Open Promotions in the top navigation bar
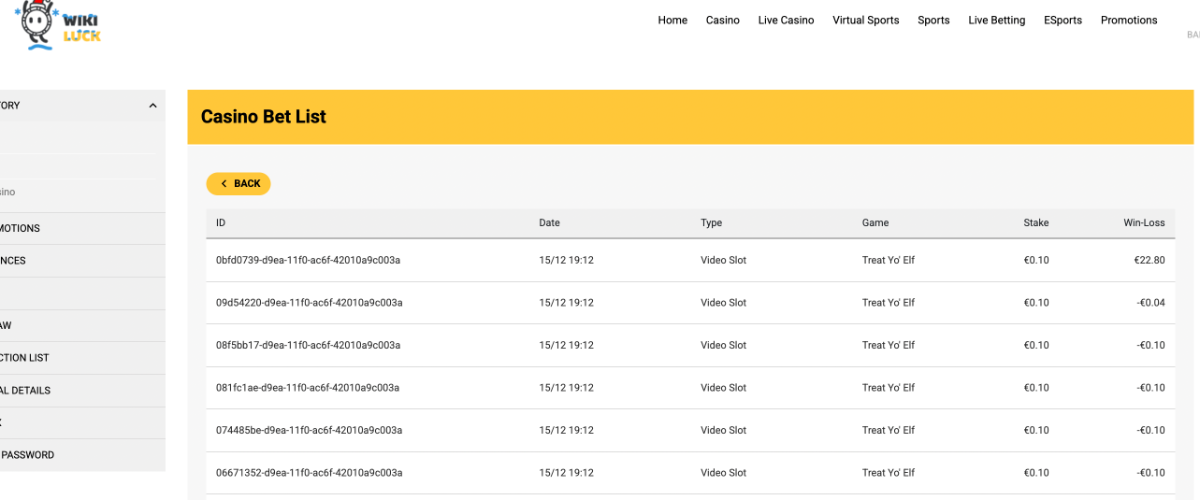The width and height of the screenshot is (1200, 500). (1128, 20)
